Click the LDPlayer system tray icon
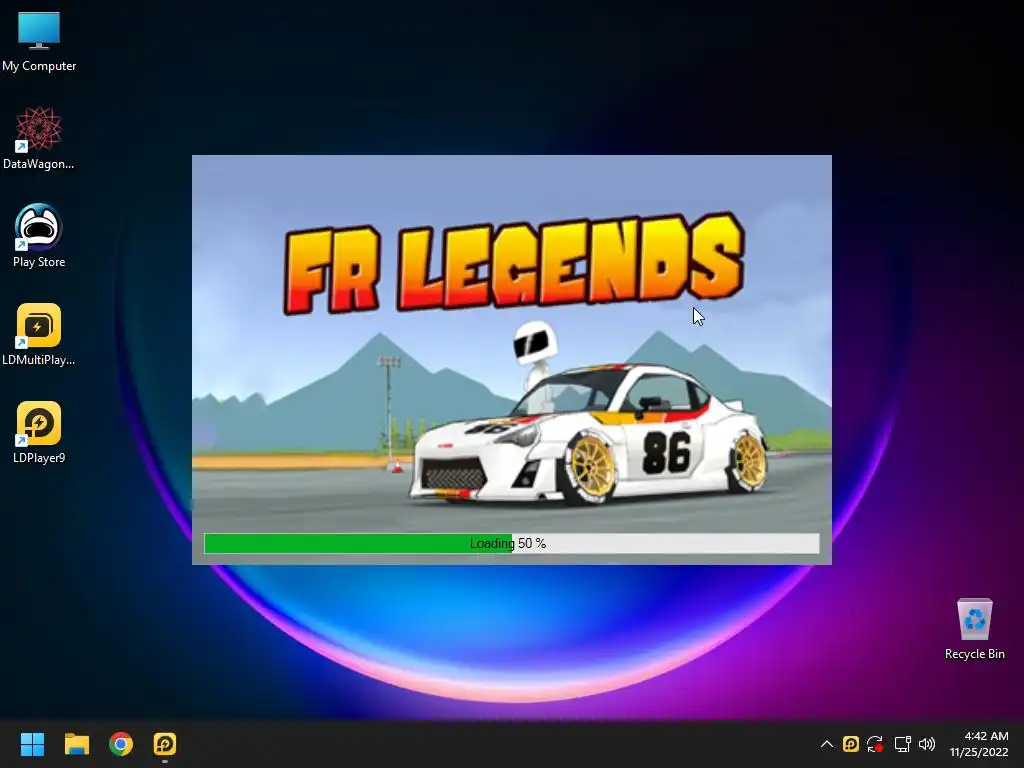The height and width of the screenshot is (768, 1024). [850, 744]
